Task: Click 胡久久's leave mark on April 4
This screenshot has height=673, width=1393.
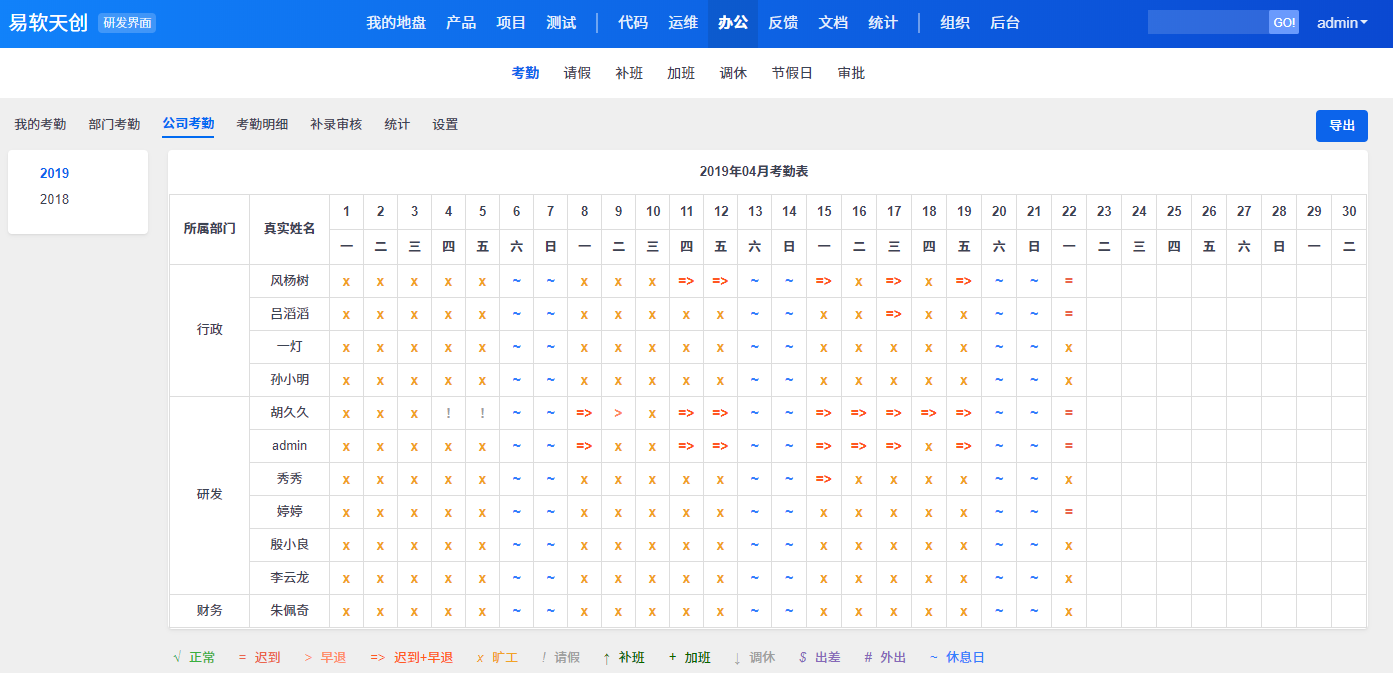Action: (448, 413)
